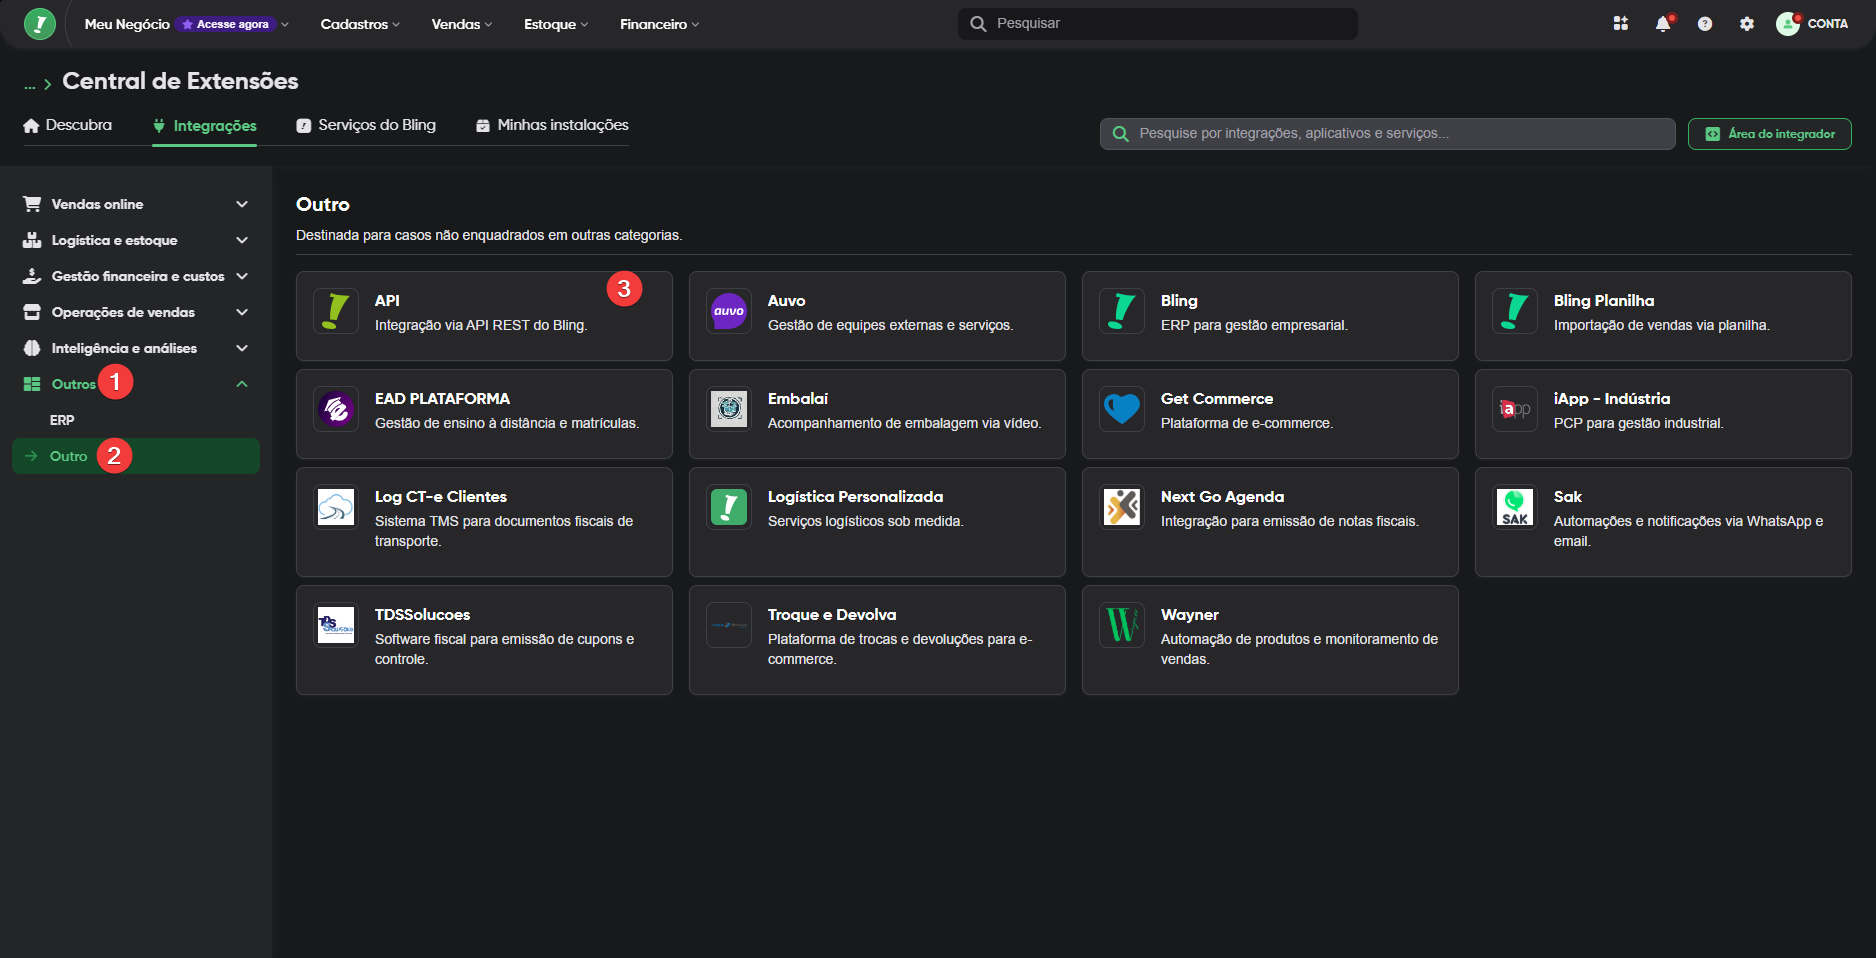Select the Integrações tab

204,125
